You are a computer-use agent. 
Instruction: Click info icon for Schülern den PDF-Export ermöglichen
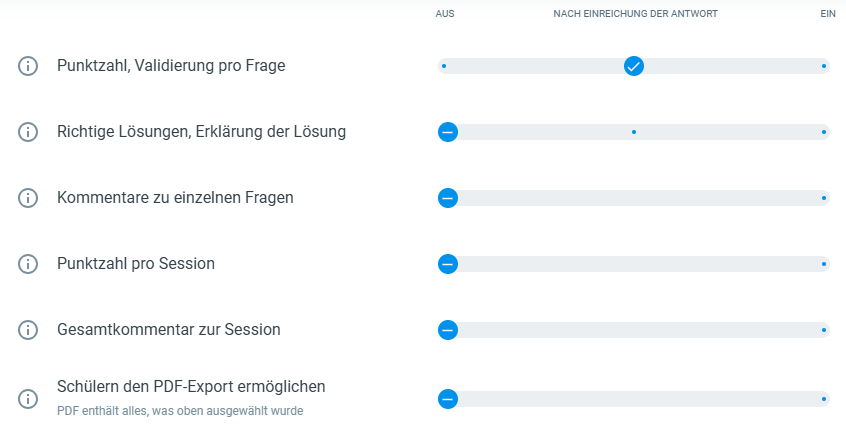point(28,399)
